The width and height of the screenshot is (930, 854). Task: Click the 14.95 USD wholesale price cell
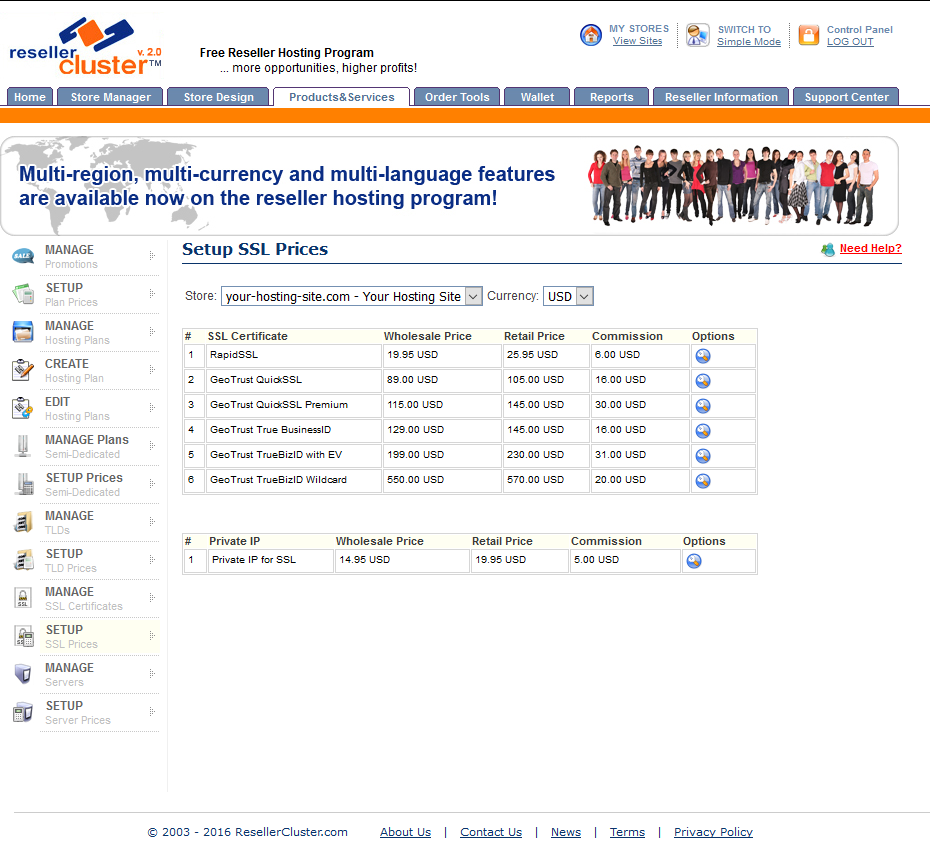coord(402,560)
